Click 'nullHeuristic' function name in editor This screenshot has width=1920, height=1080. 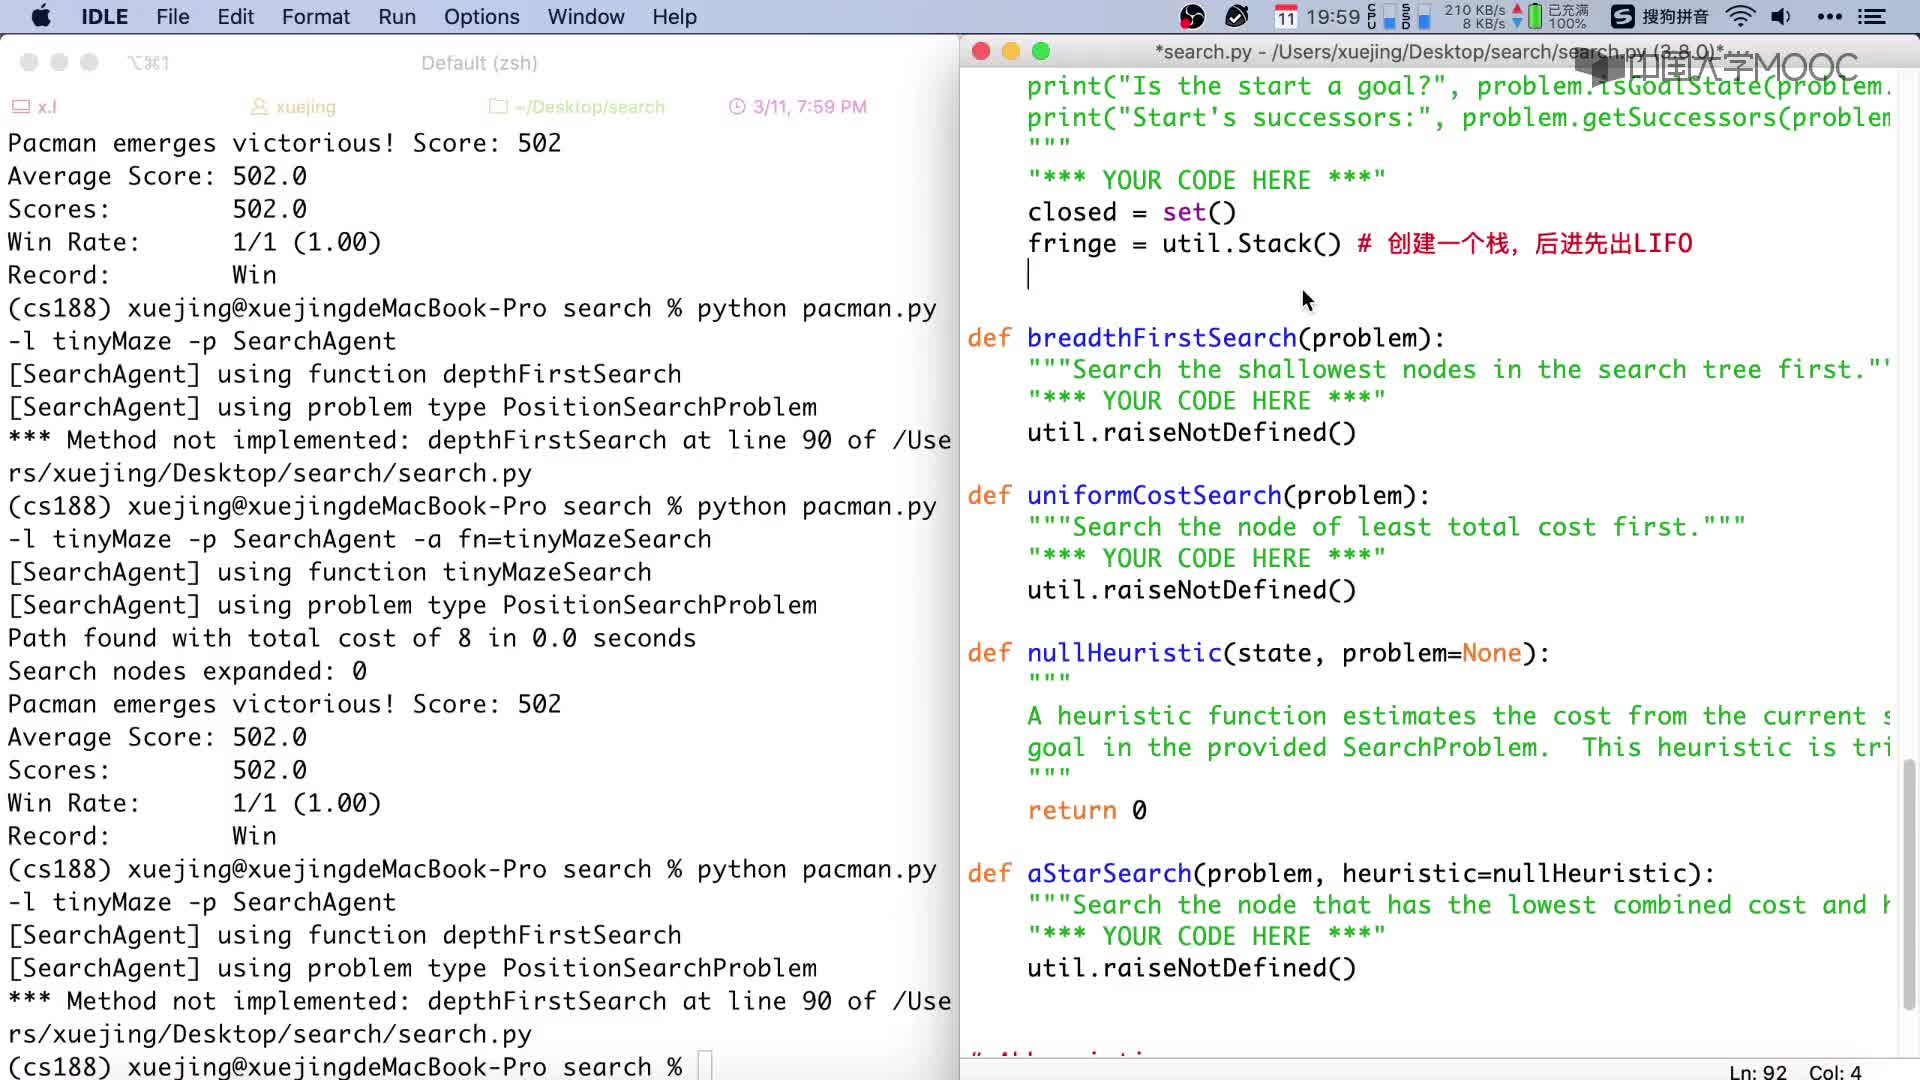tap(1124, 653)
